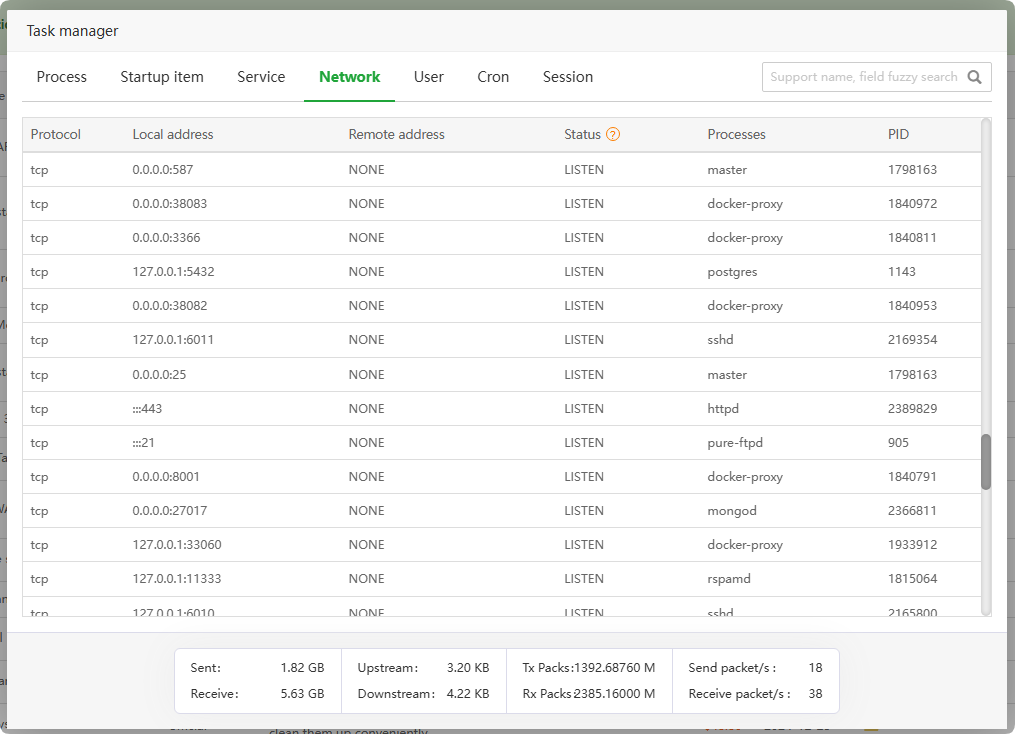Viewport: 1015px width, 734px height.
Task: Click the vertical scrollbar thumb
Action: [986, 462]
